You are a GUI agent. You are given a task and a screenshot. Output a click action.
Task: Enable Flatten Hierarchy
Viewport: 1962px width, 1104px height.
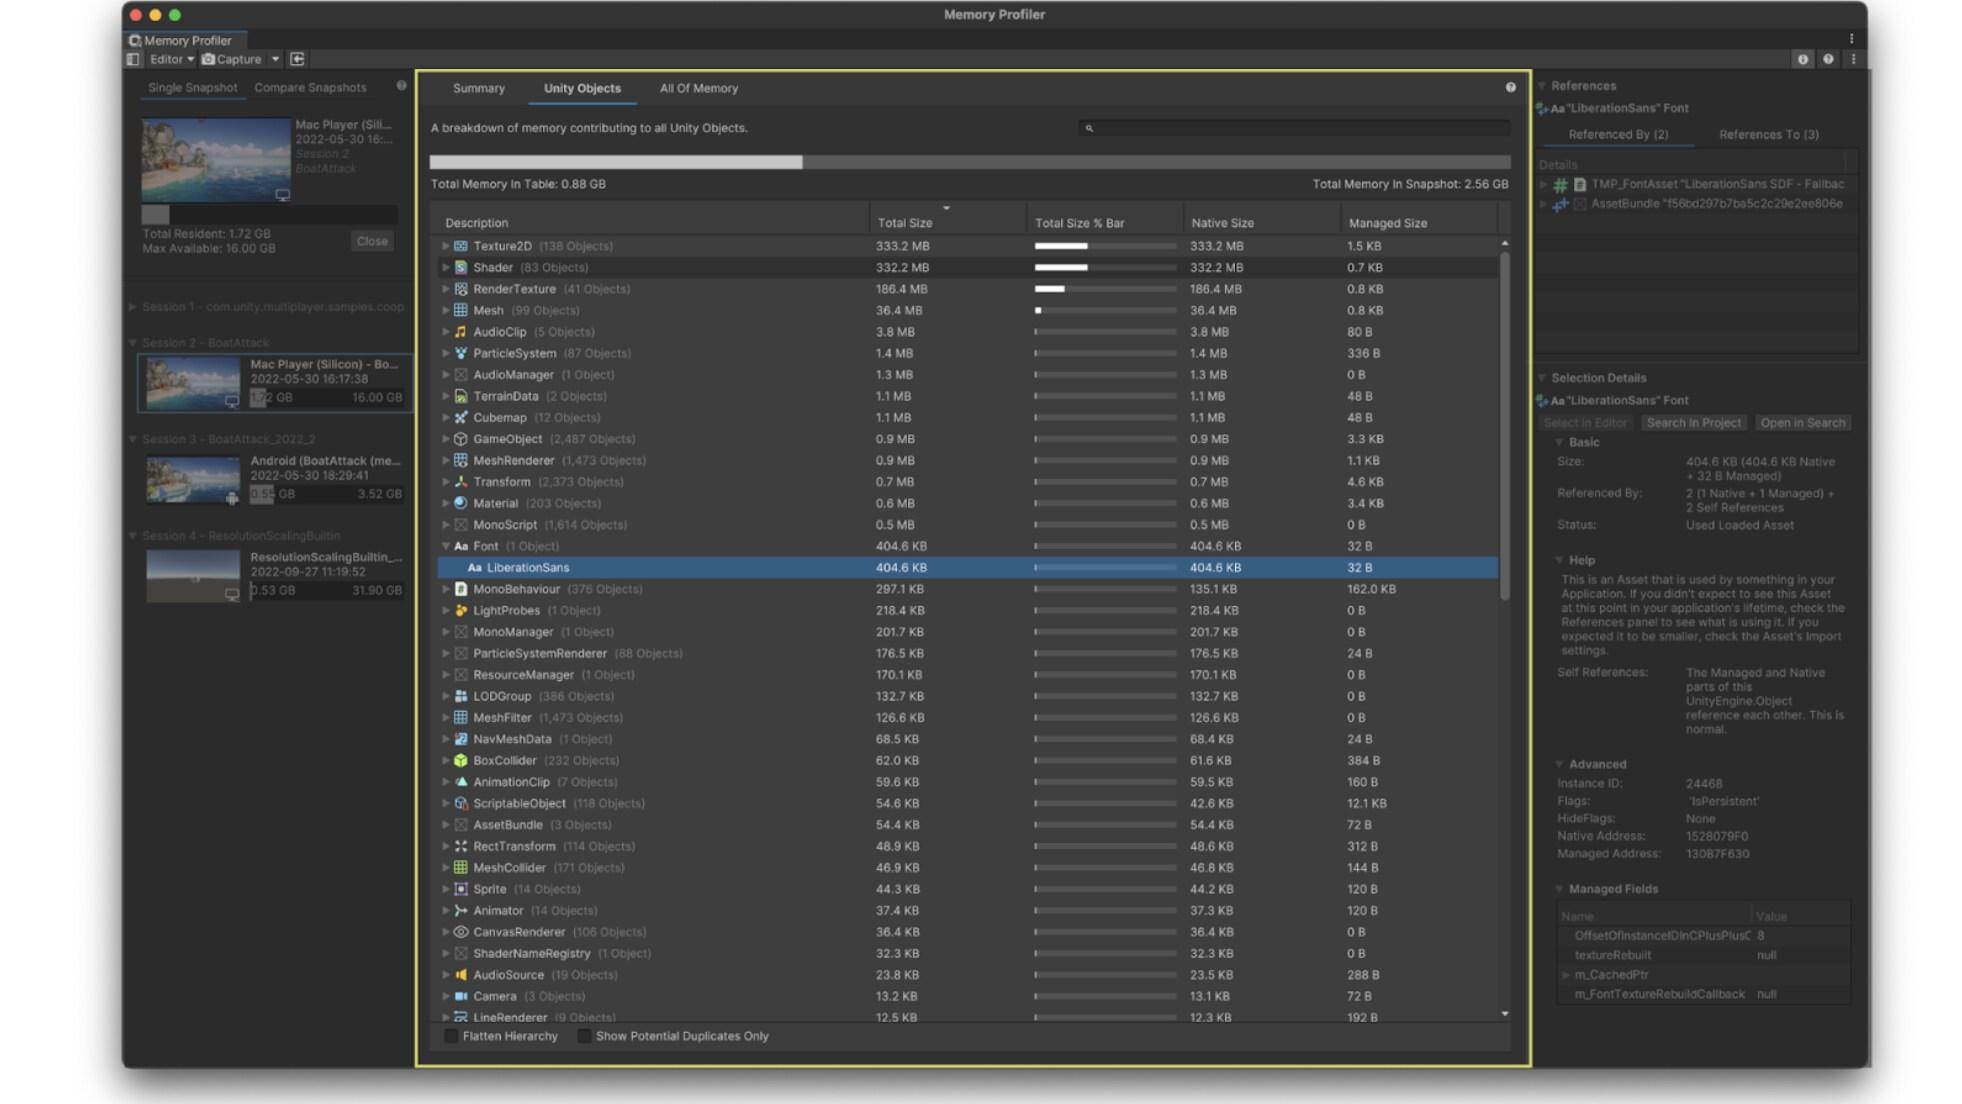[450, 1036]
